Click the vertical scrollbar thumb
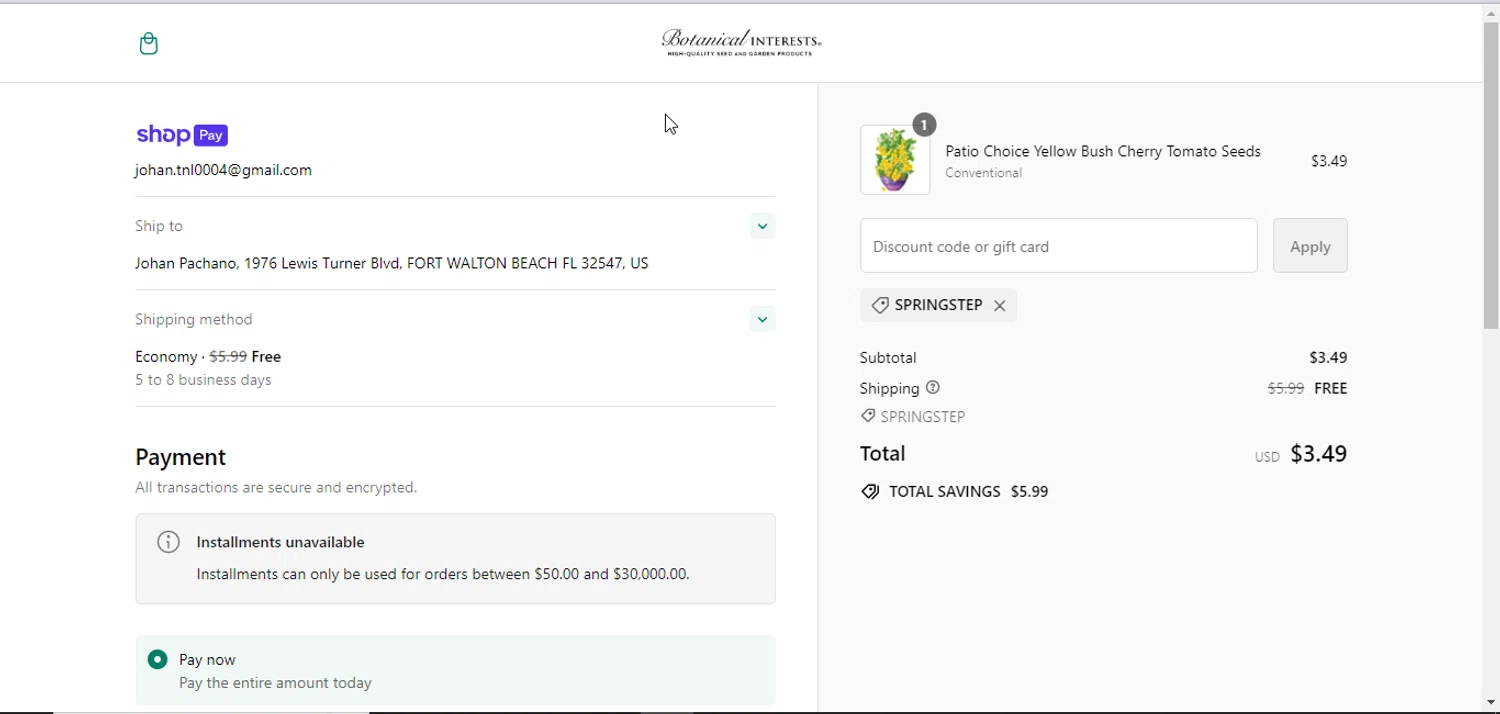 pos(1491,176)
